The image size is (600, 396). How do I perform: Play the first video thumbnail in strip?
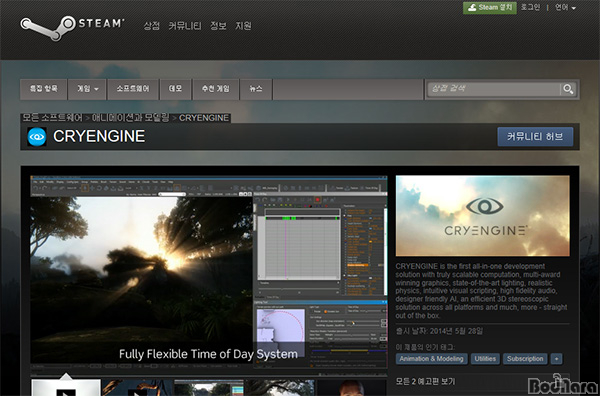[x=66, y=387]
